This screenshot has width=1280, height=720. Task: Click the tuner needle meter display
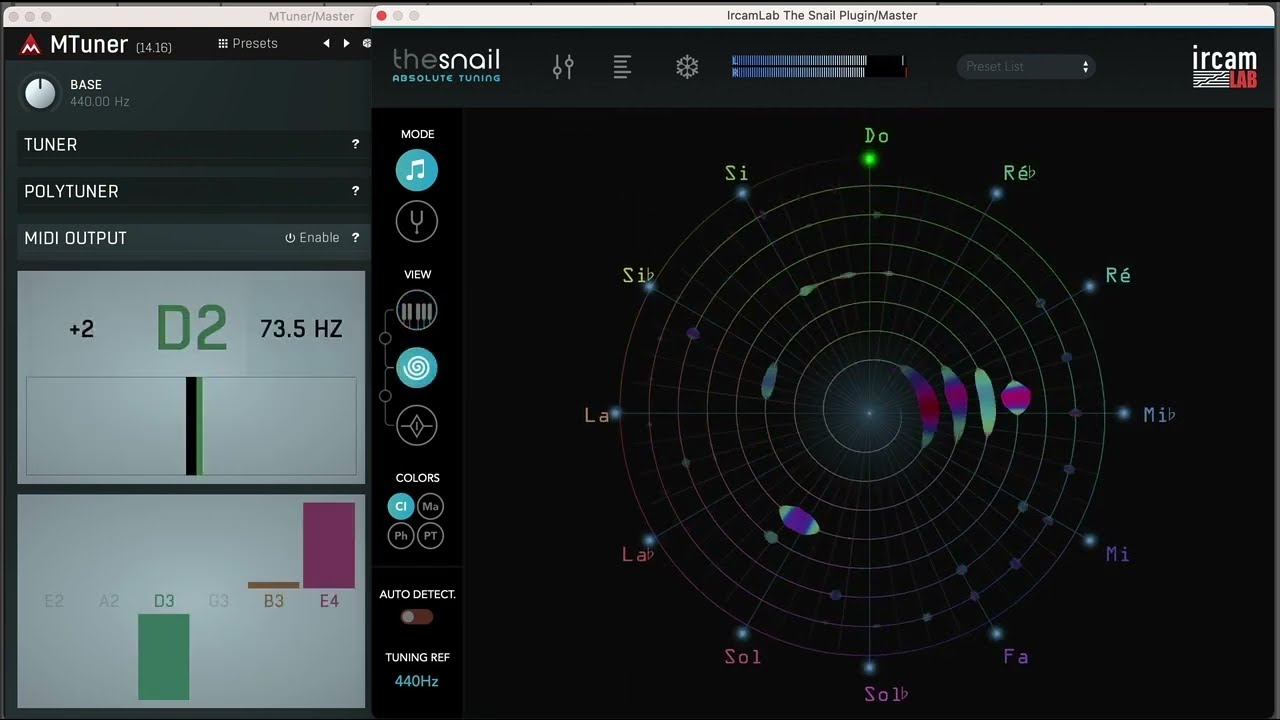click(191, 426)
